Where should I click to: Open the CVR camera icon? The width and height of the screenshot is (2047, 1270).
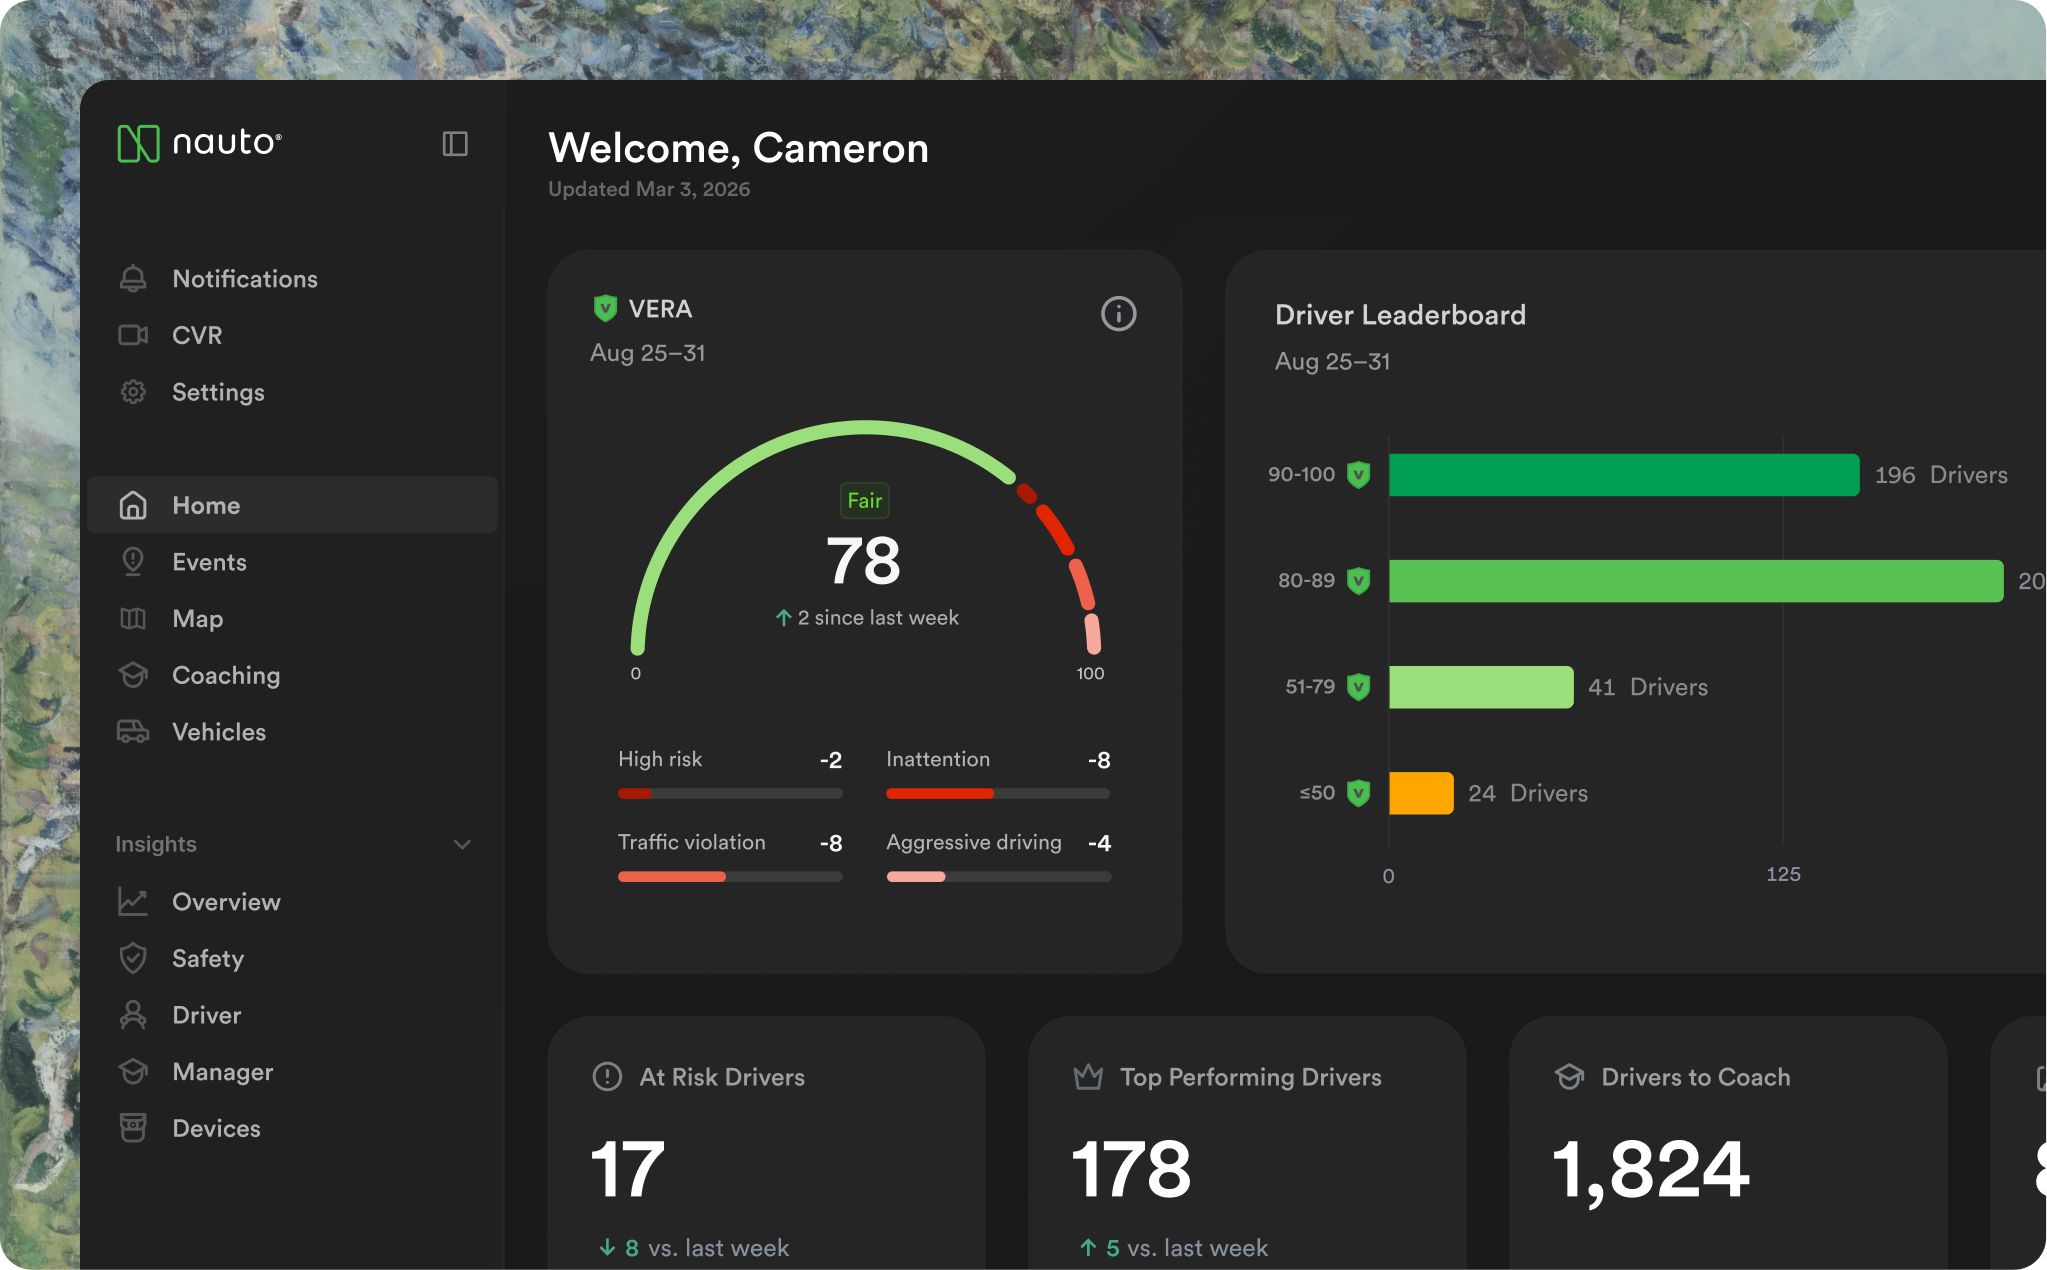133,335
